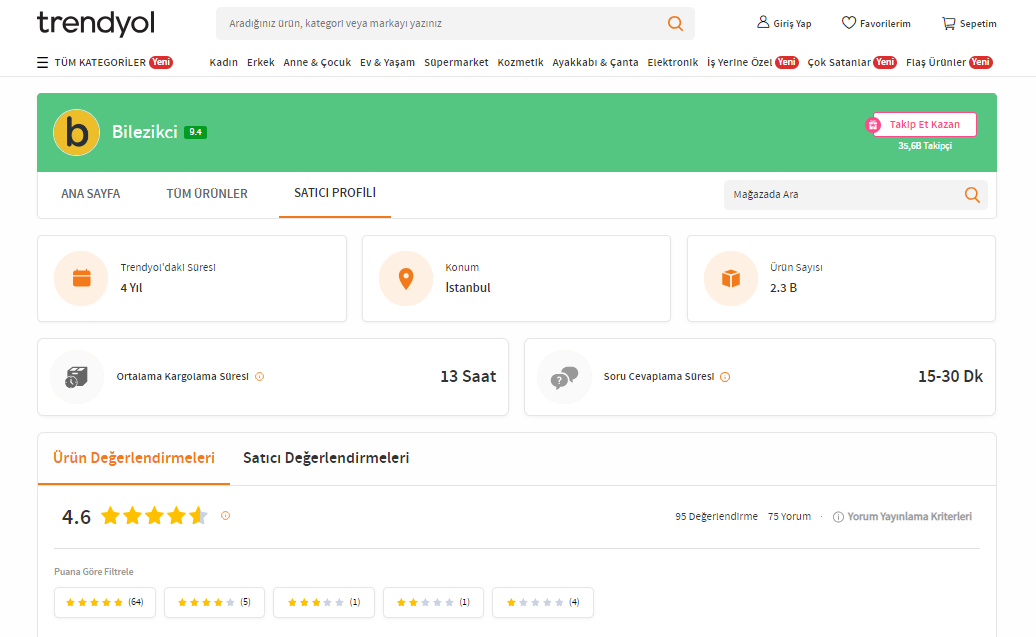1036x637 pixels.
Task: Click the 75 Yorum count
Action: click(x=789, y=517)
